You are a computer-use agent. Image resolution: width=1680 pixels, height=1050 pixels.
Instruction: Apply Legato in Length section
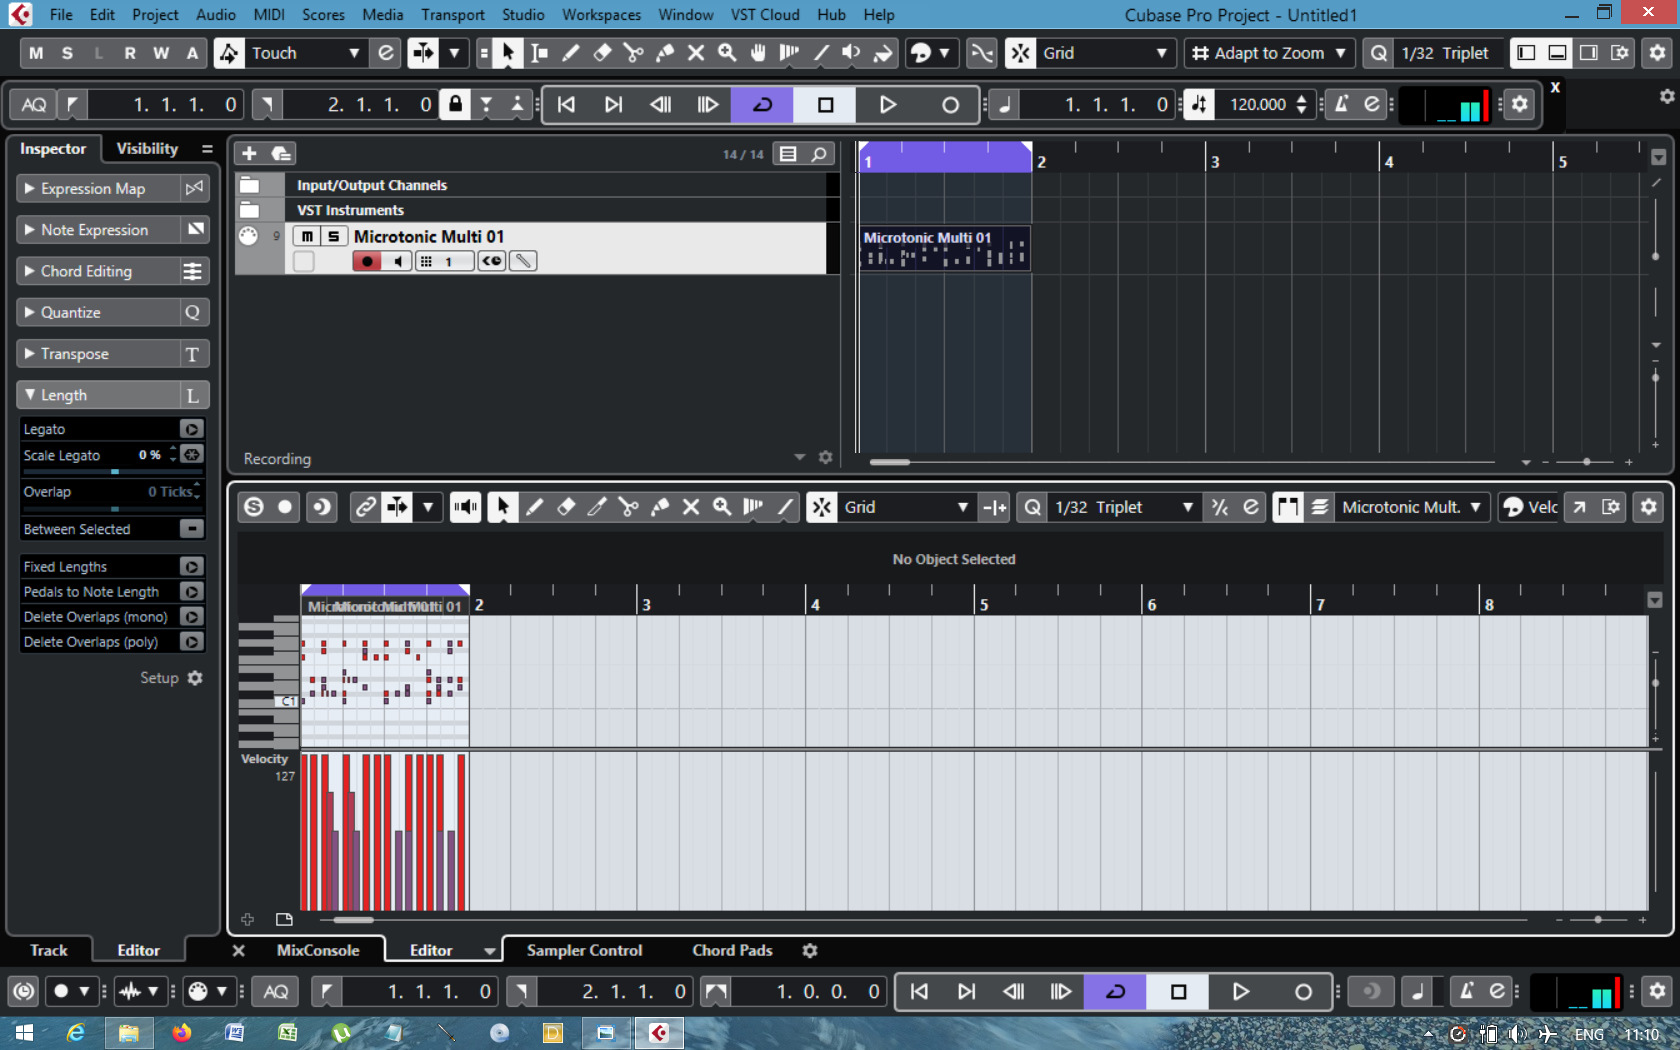pyautogui.click(x=191, y=429)
